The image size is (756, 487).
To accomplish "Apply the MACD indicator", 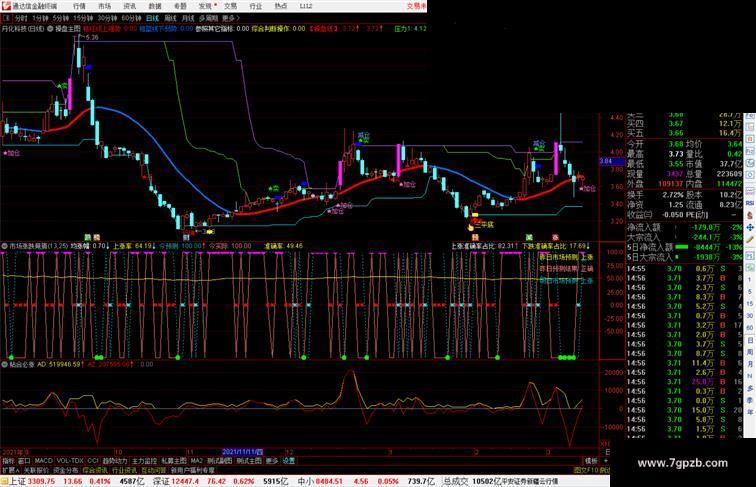I will [43, 461].
